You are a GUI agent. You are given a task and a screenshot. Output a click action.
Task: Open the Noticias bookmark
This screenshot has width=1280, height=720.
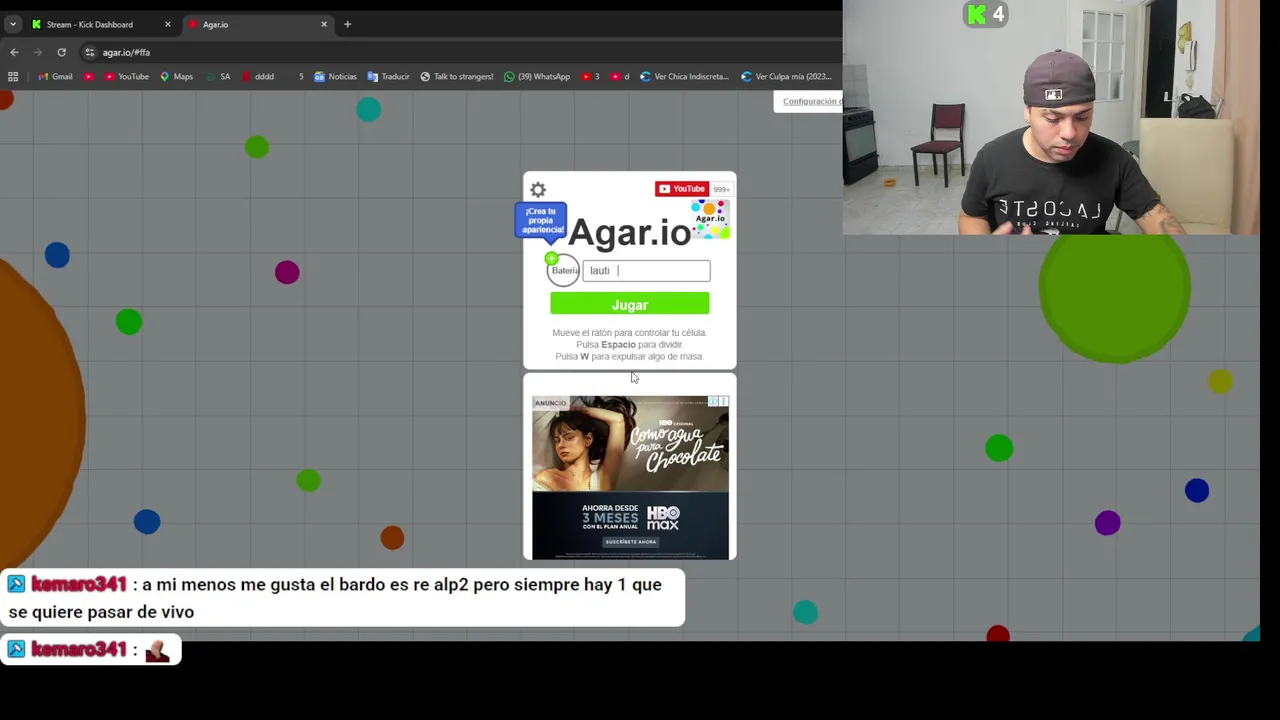335,76
